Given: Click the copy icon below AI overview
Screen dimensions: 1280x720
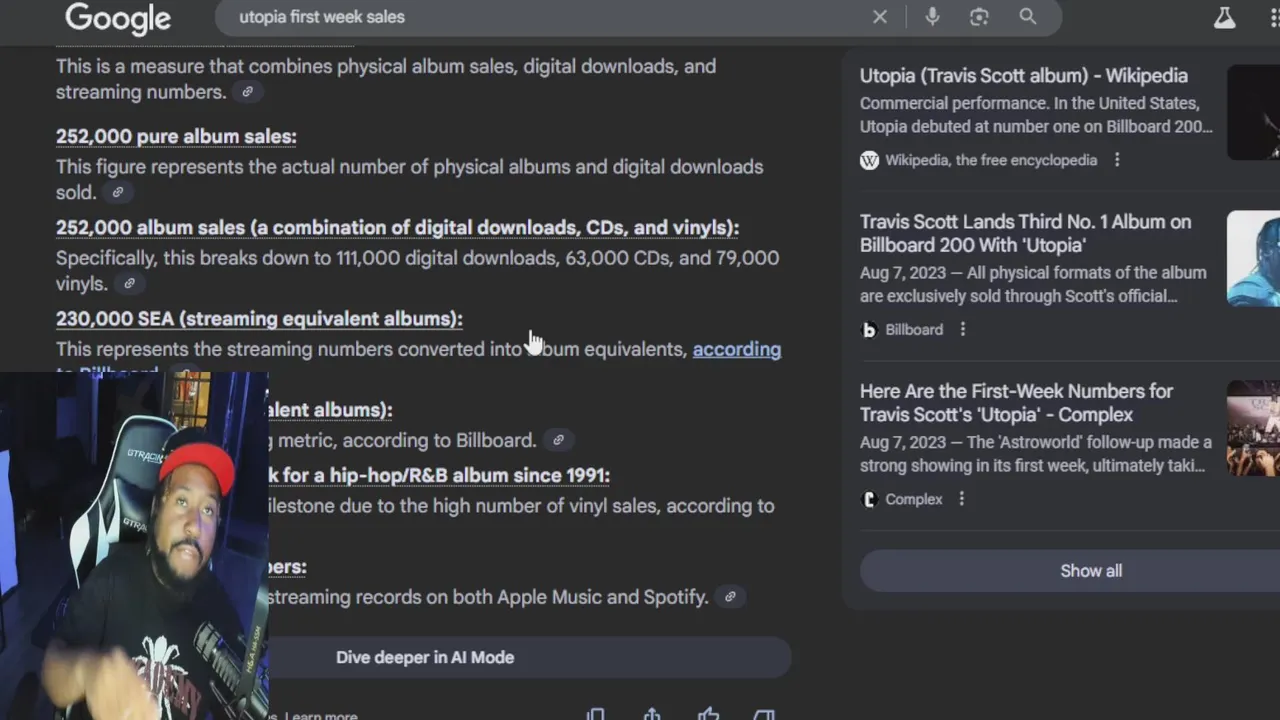Looking at the screenshot, I should click(596, 714).
